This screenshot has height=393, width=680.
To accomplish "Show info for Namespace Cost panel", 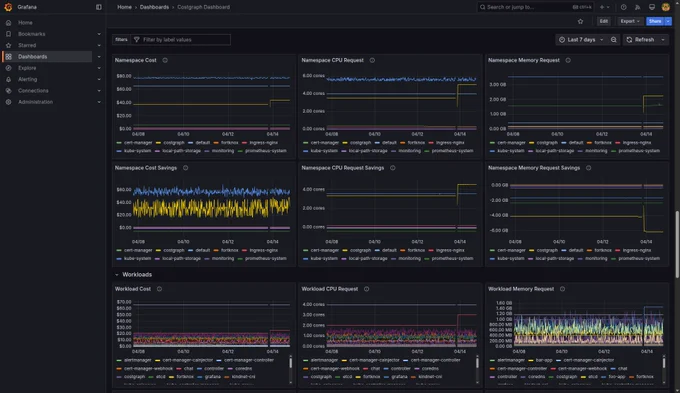I will [165, 60].
